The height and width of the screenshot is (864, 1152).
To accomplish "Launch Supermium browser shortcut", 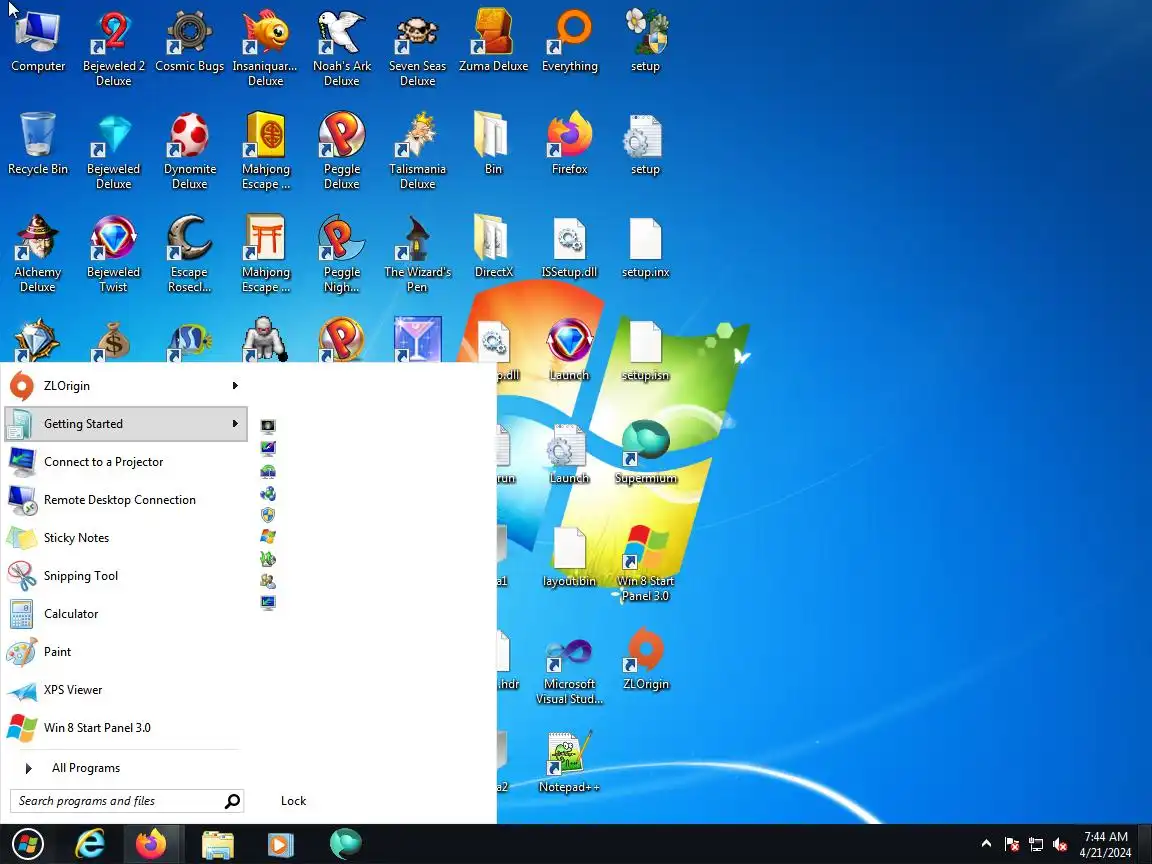I will coord(645,453).
